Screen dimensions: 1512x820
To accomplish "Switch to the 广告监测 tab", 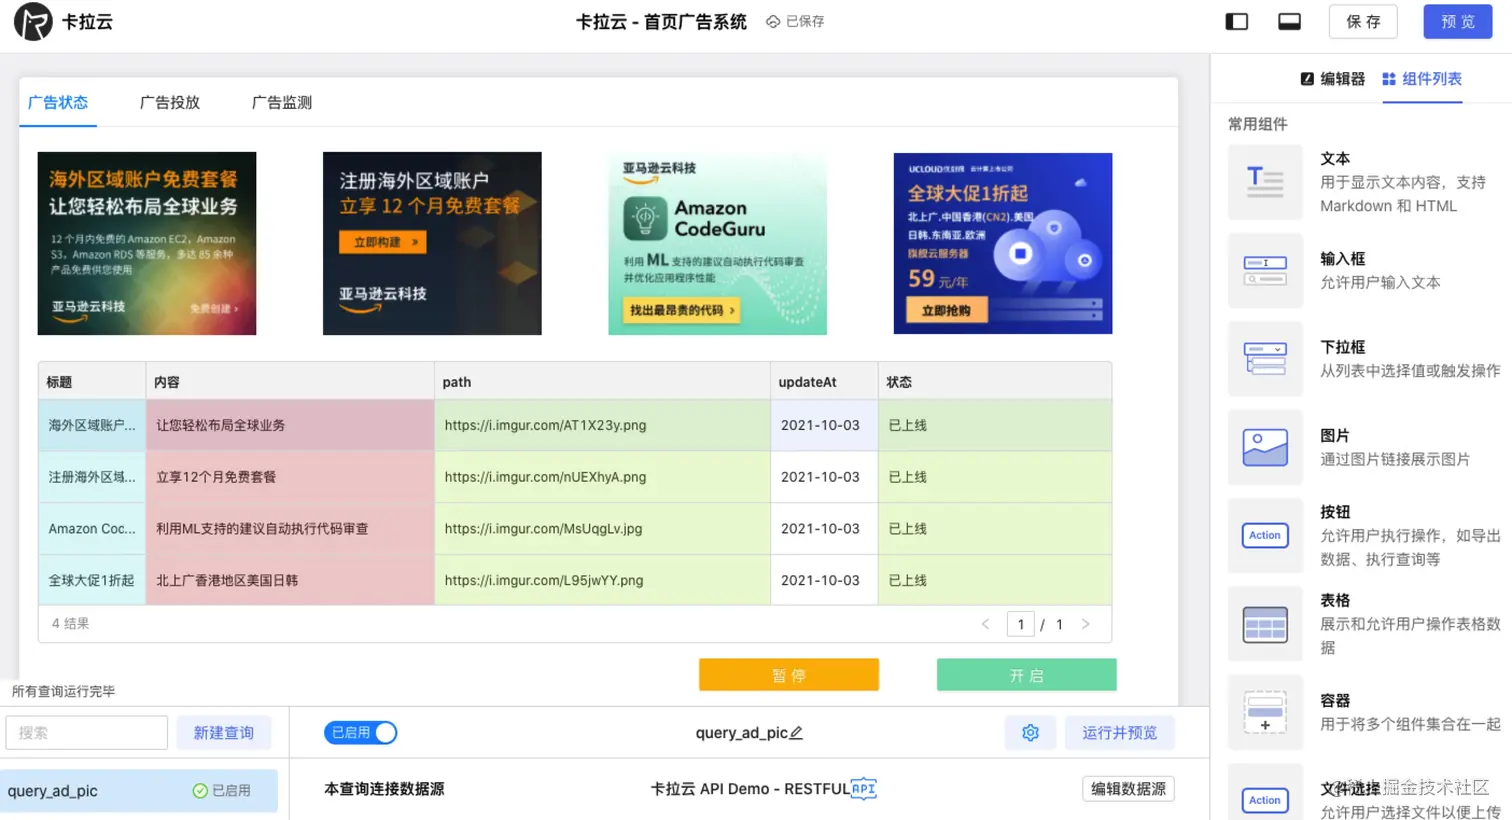I will (x=282, y=102).
